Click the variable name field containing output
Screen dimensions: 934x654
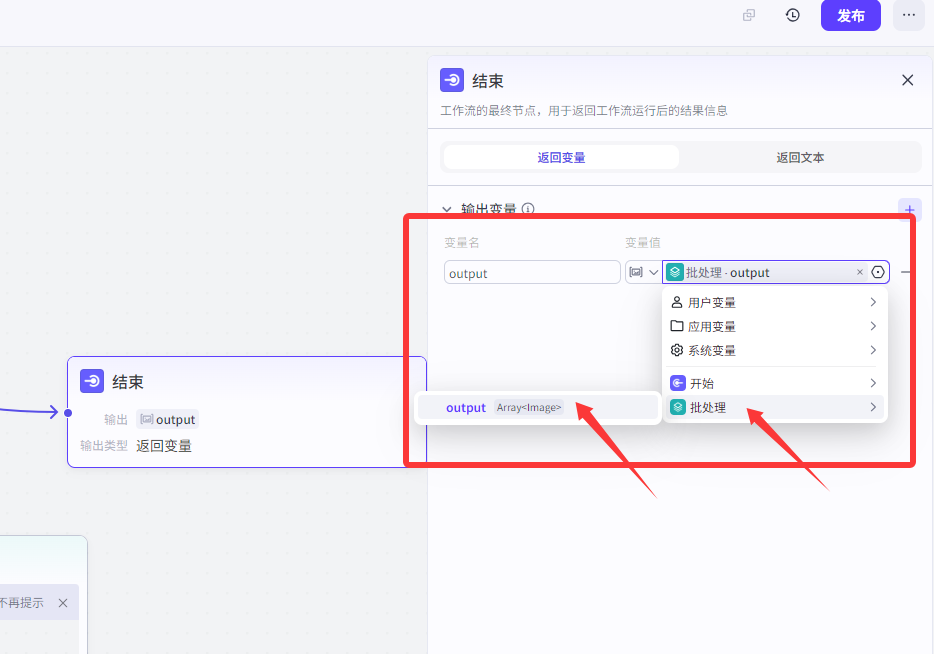click(x=532, y=272)
